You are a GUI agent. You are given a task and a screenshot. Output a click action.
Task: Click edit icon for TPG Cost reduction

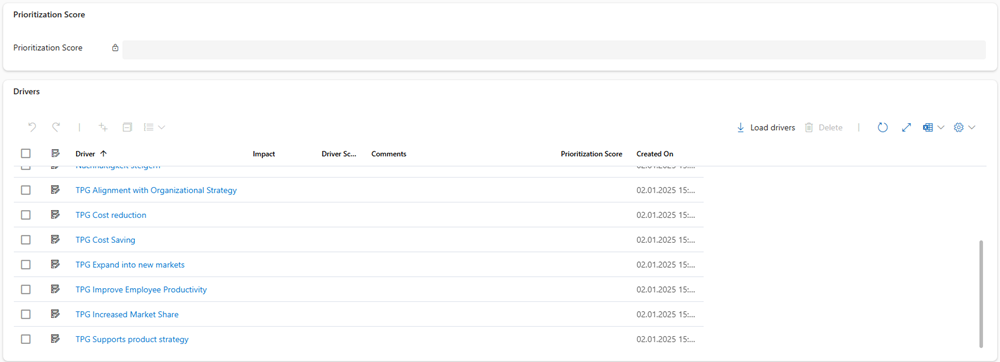55,215
